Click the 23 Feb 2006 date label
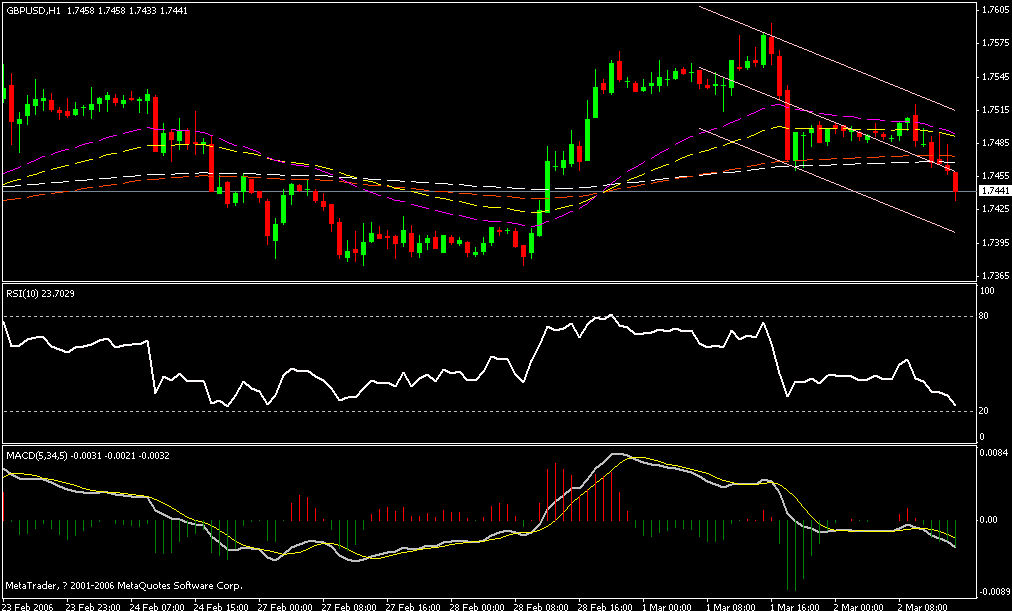 tap(25, 606)
